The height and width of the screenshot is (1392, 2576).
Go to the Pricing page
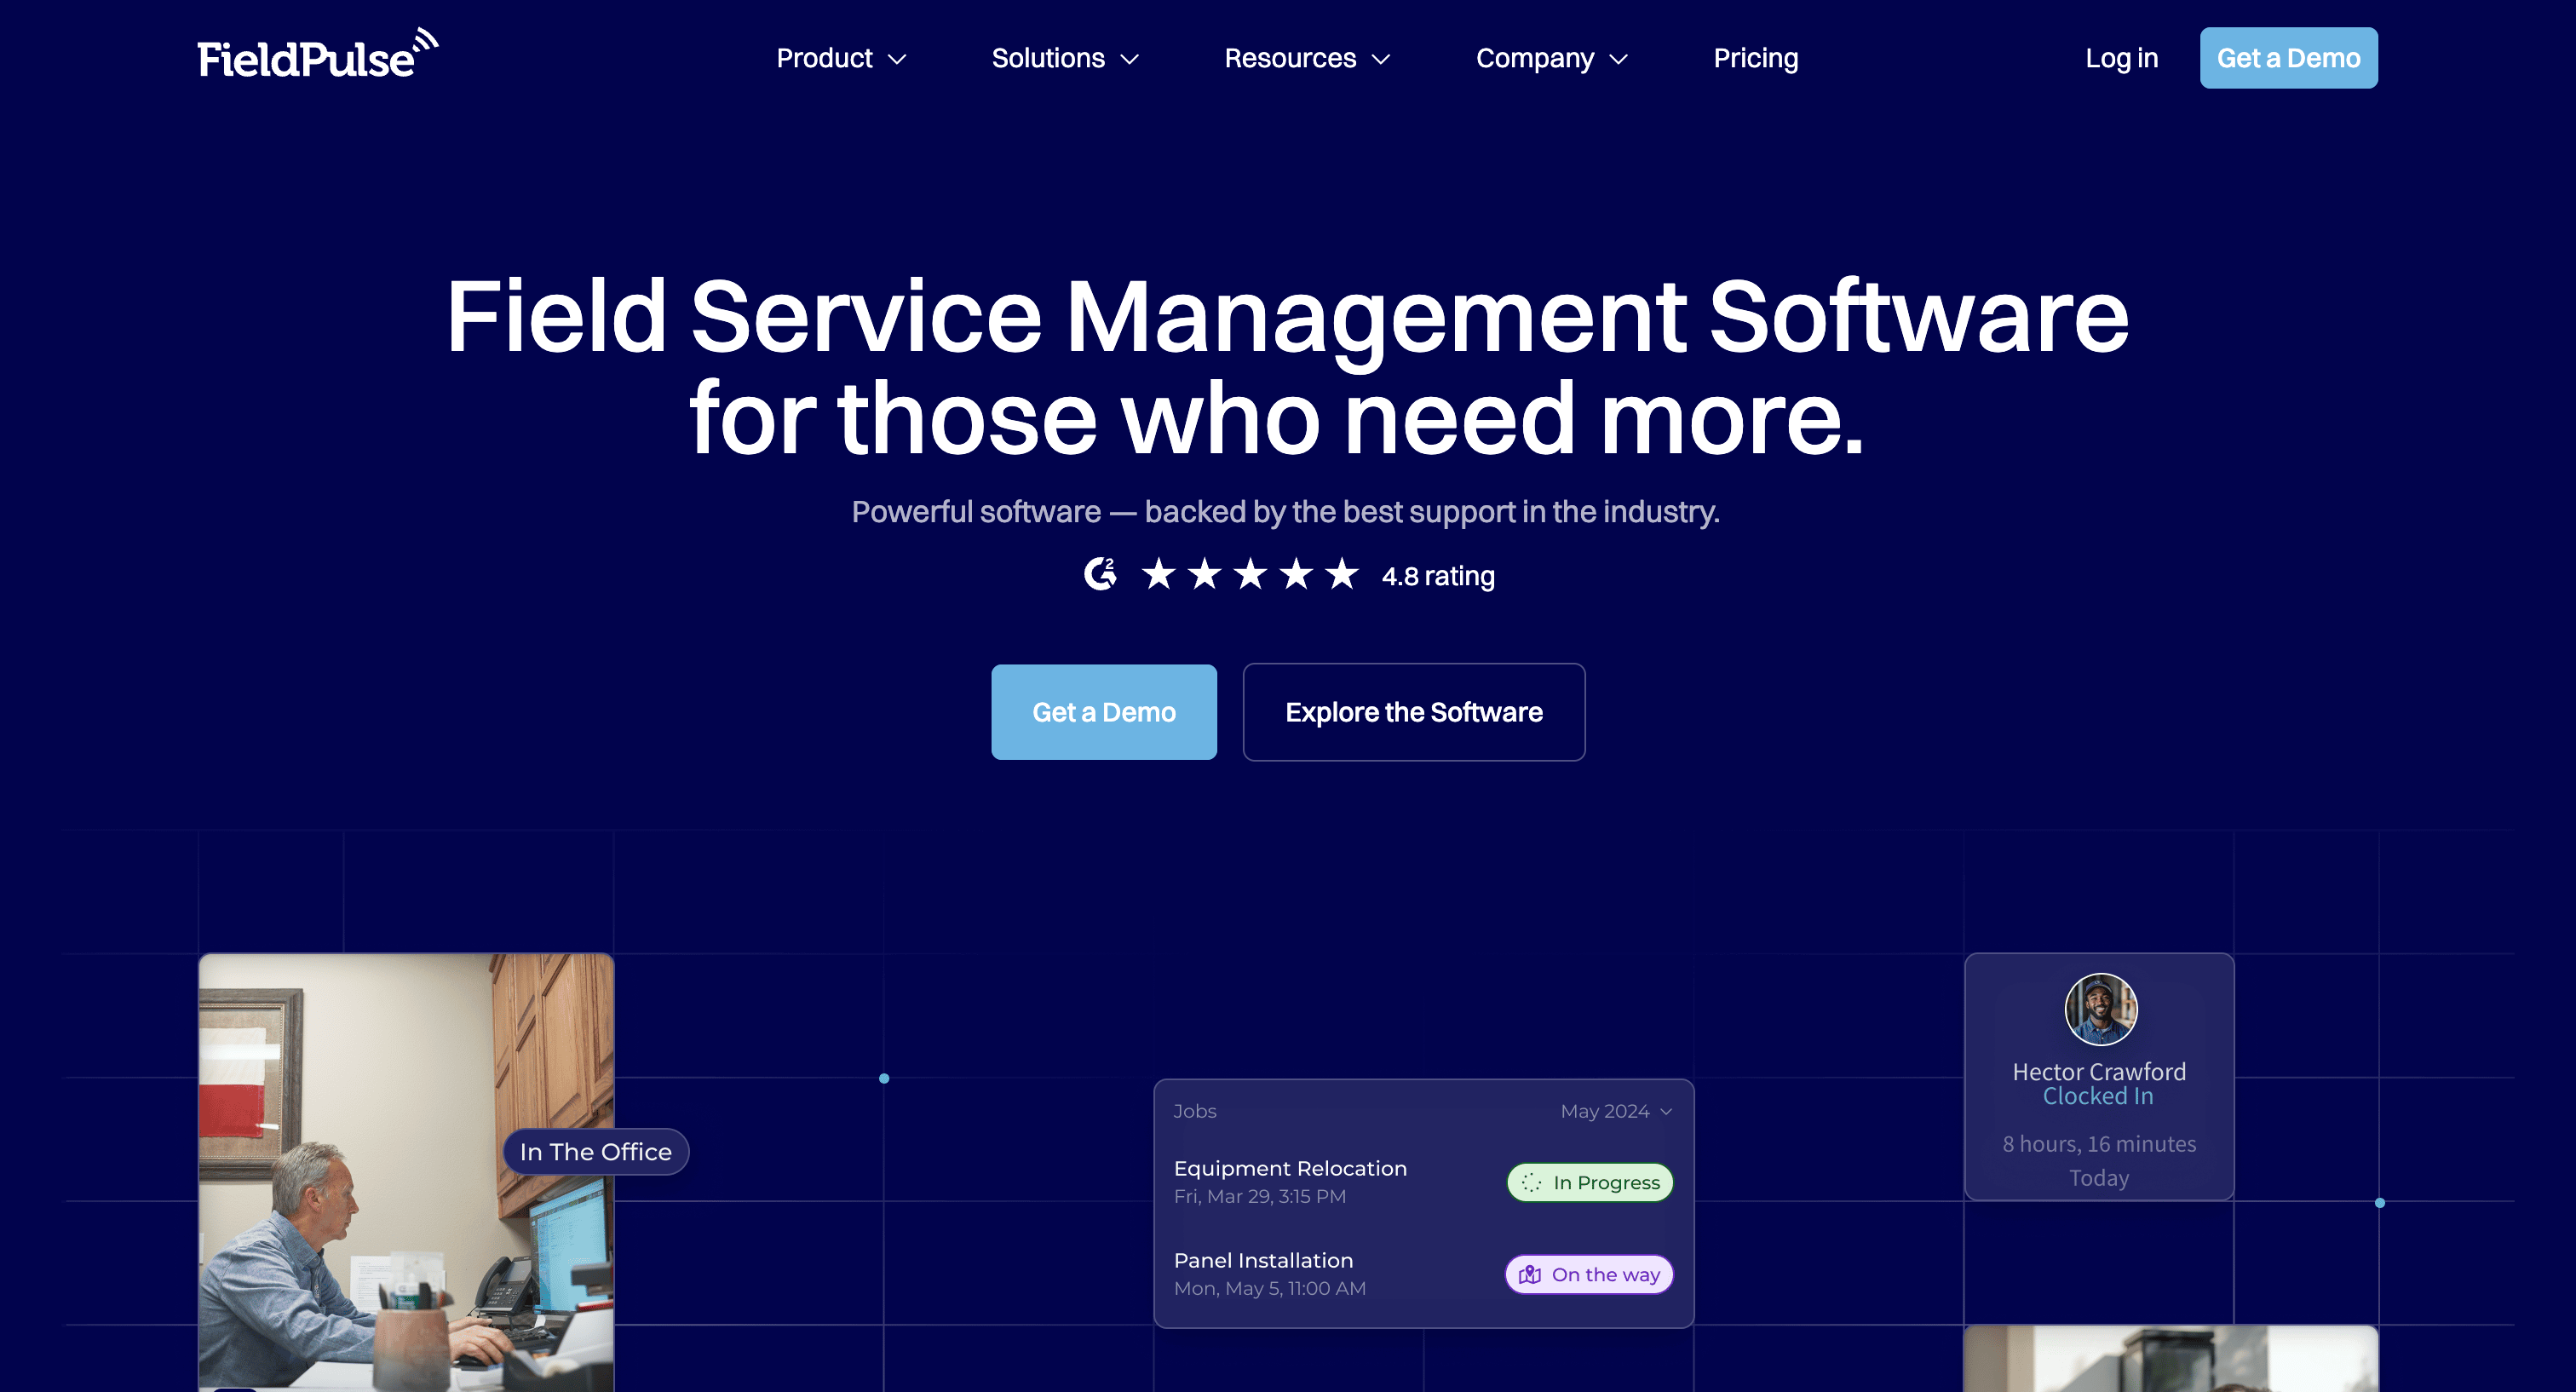(x=1755, y=59)
